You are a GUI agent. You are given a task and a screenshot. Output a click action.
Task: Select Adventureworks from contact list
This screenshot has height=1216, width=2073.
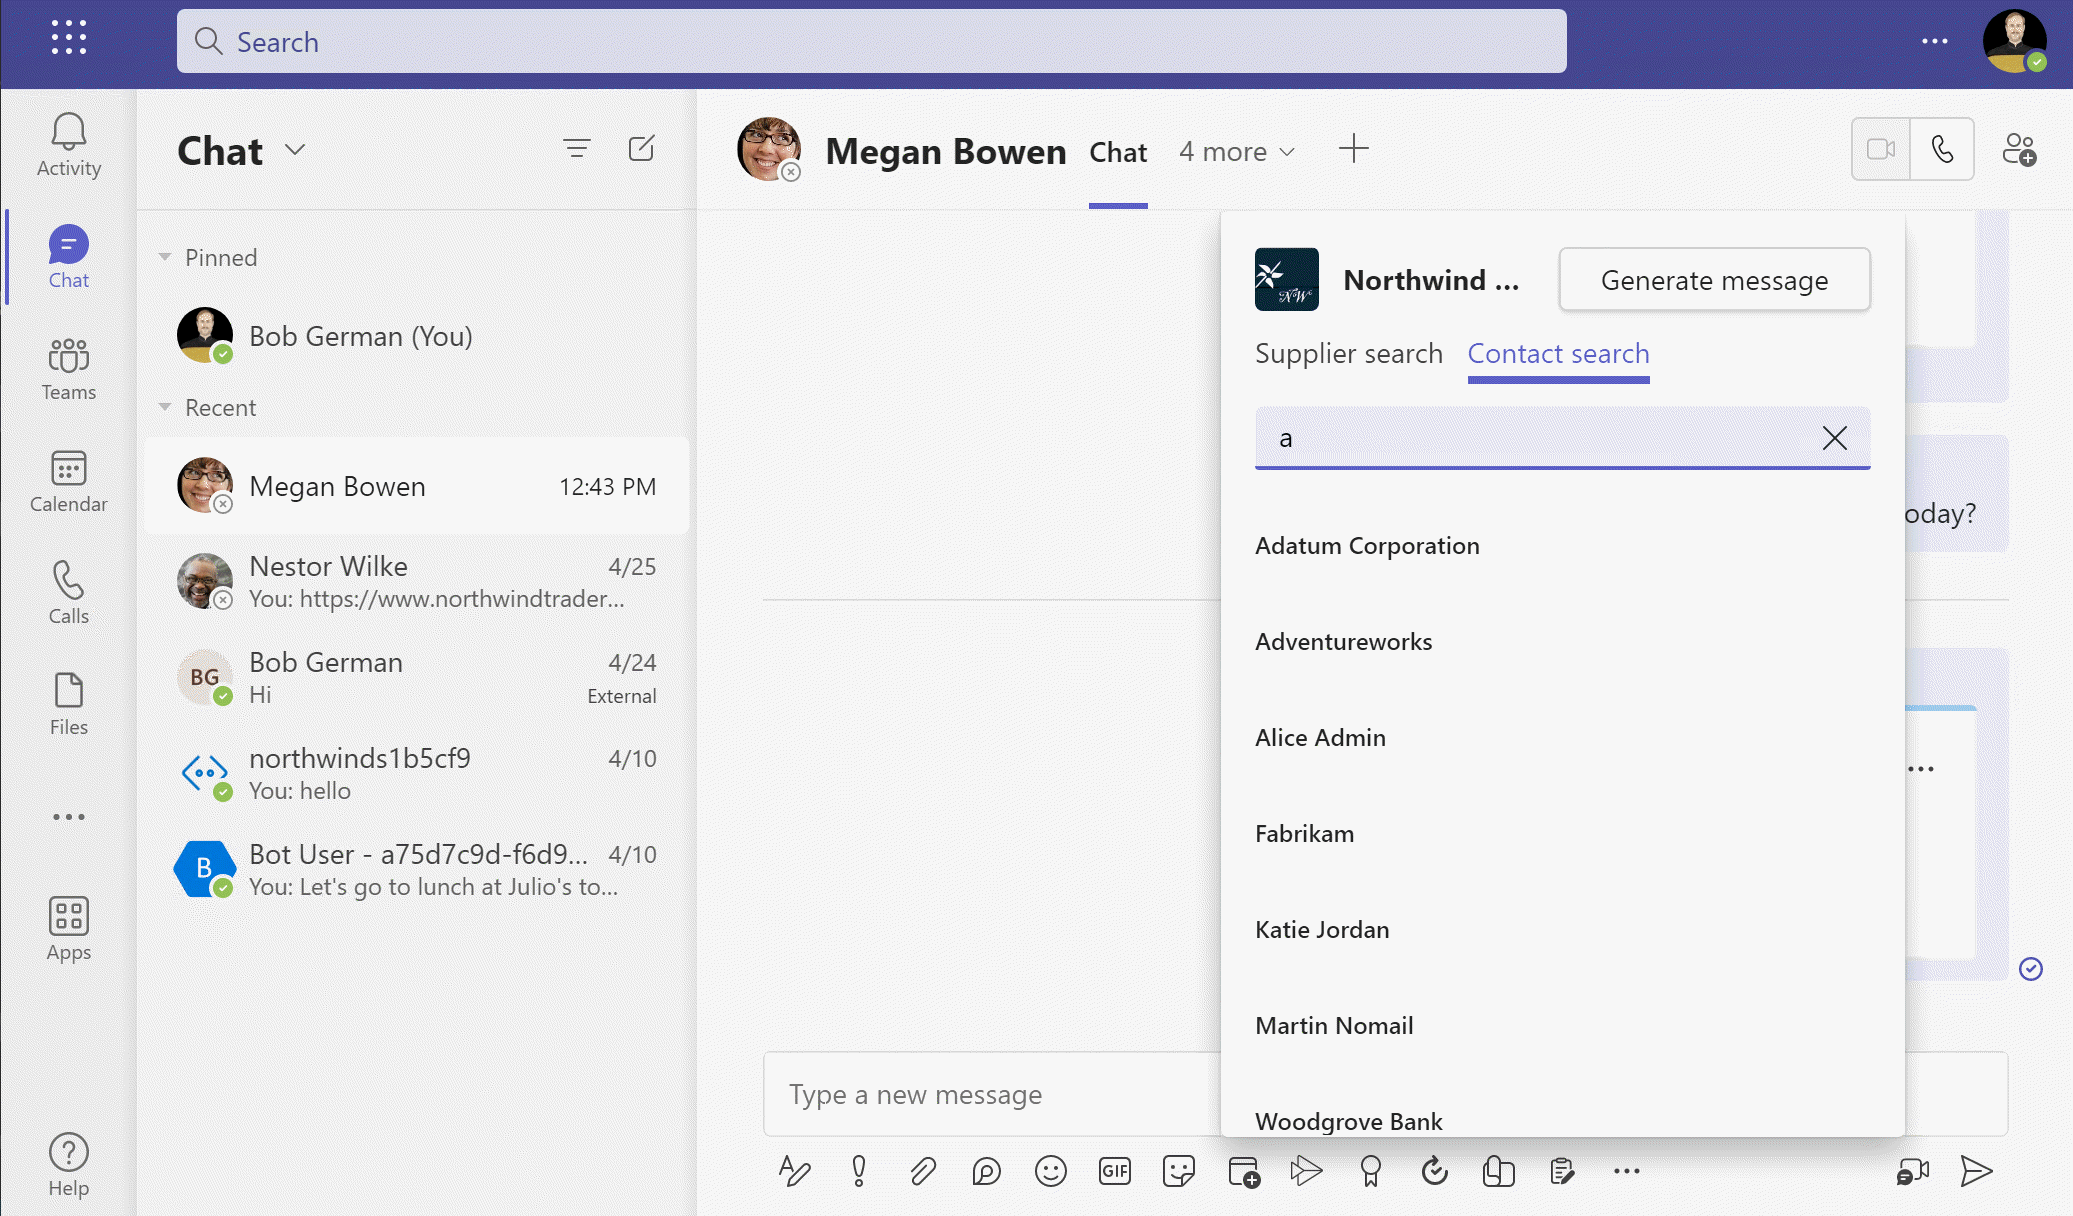1343,641
